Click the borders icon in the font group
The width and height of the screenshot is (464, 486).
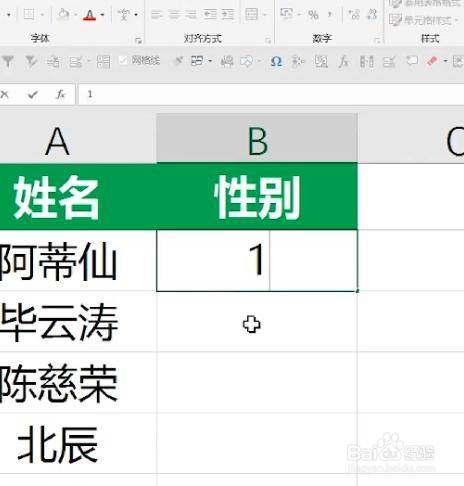tap(29, 15)
